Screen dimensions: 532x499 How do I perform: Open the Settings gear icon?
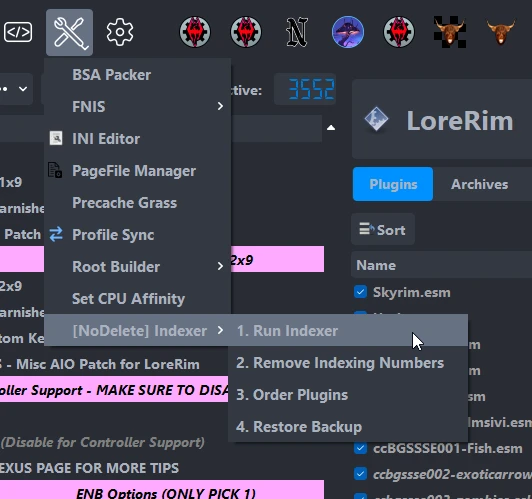(x=120, y=32)
